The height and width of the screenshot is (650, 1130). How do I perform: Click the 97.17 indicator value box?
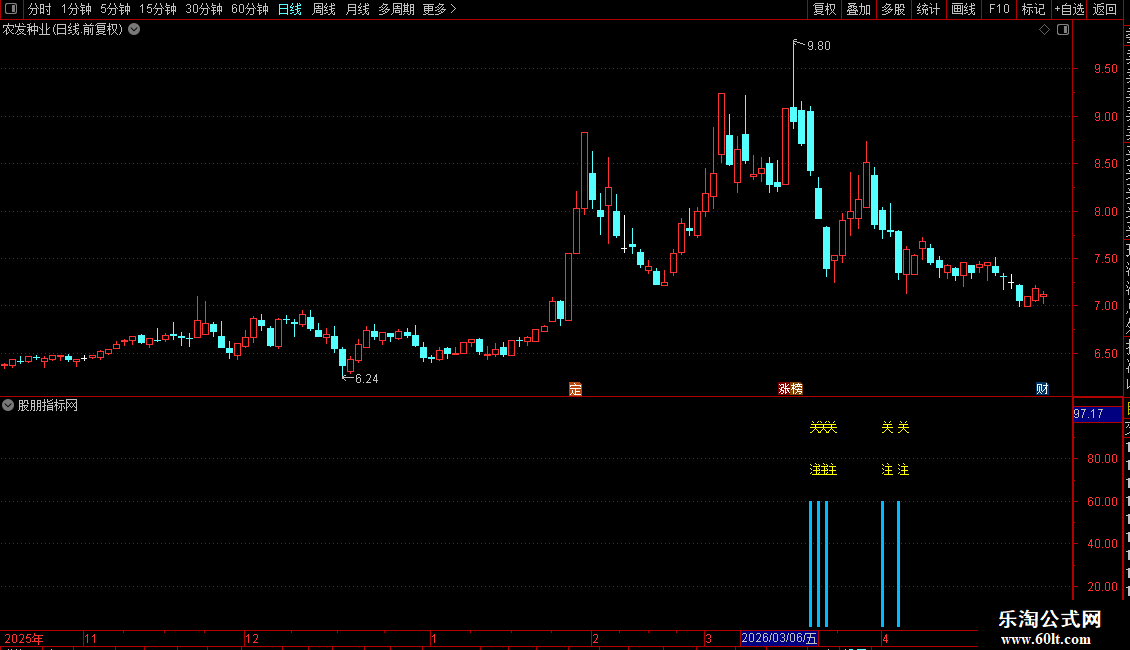(1098, 414)
